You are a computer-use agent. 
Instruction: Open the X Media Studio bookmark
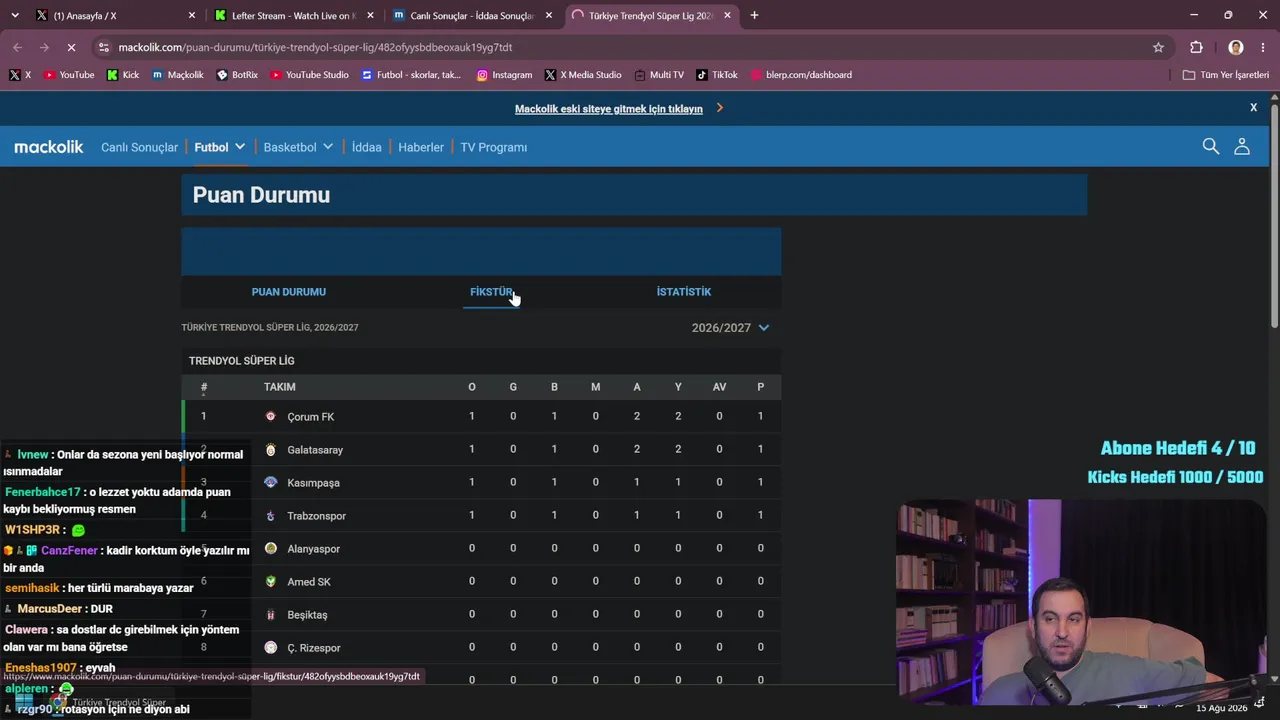[583, 75]
